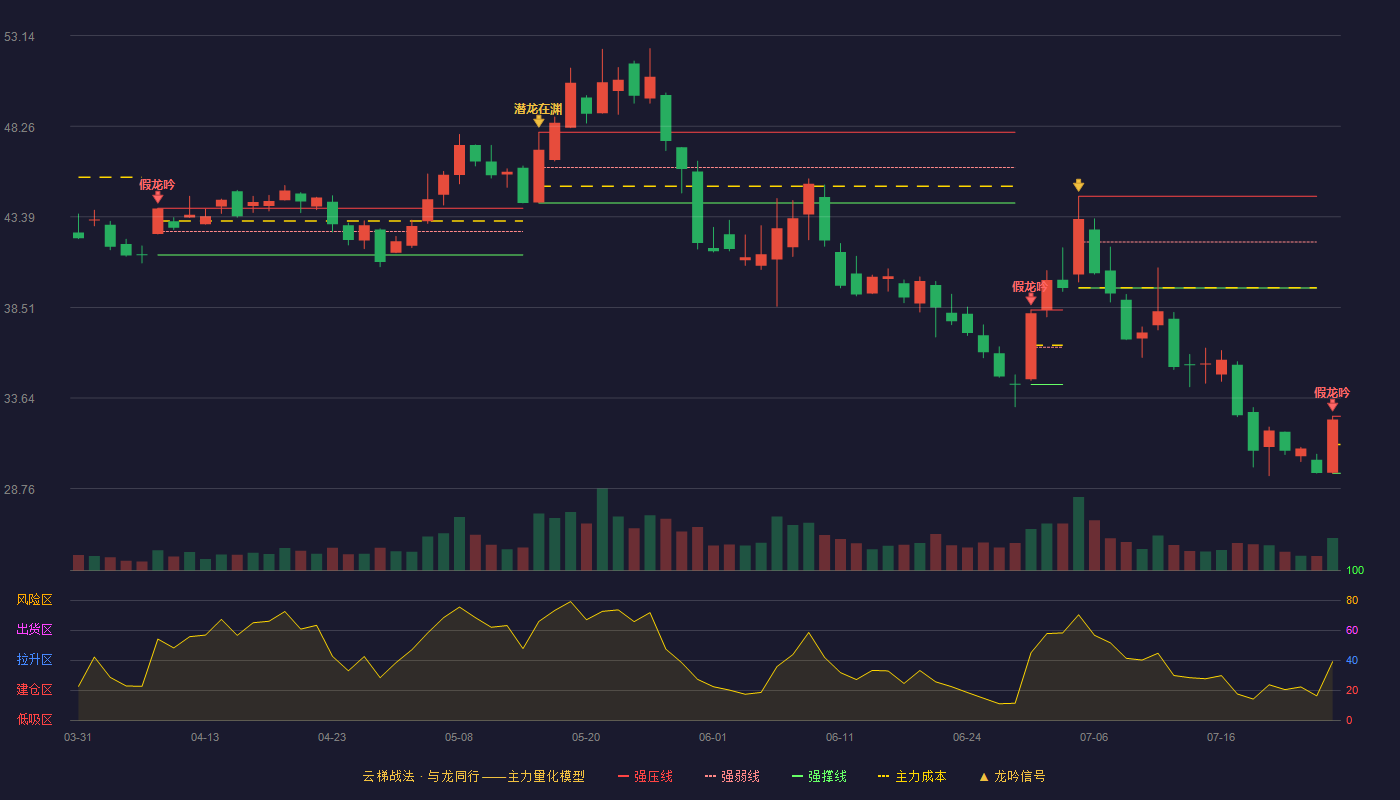The height and width of the screenshot is (800, 1400).
Task: Click the 假龙吟 label left of 07-06
Action: [1030, 286]
